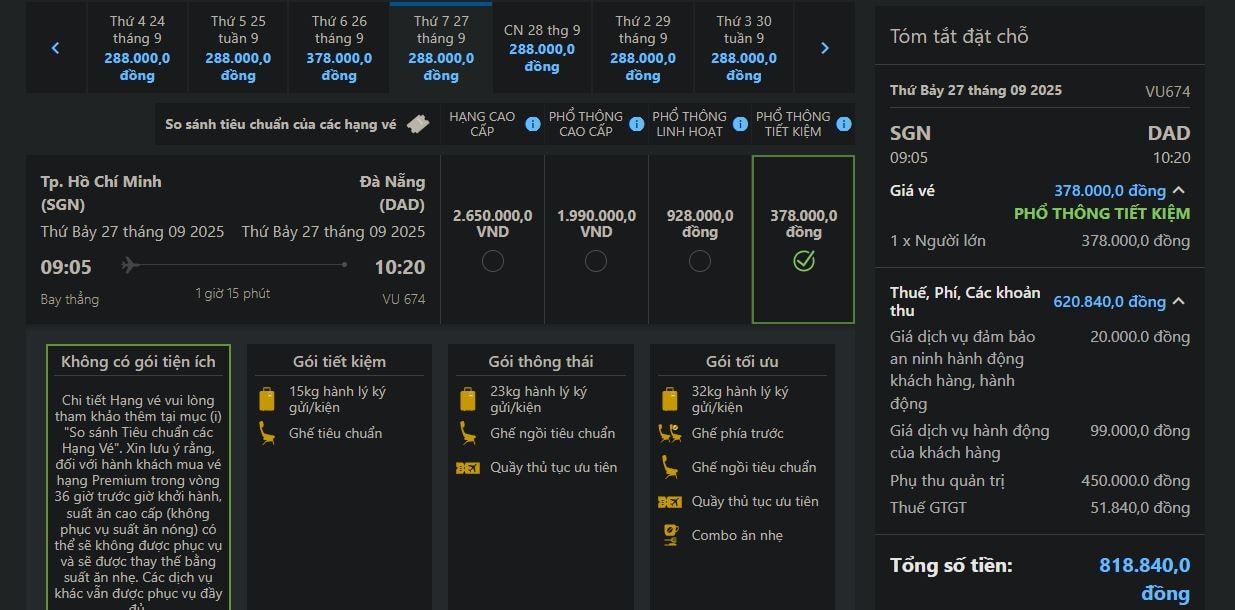Click info icon beside PHỔ THÔNG CAO CẤP
Image resolution: width=1235 pixels, height=610 pixels.
point(637,124)
